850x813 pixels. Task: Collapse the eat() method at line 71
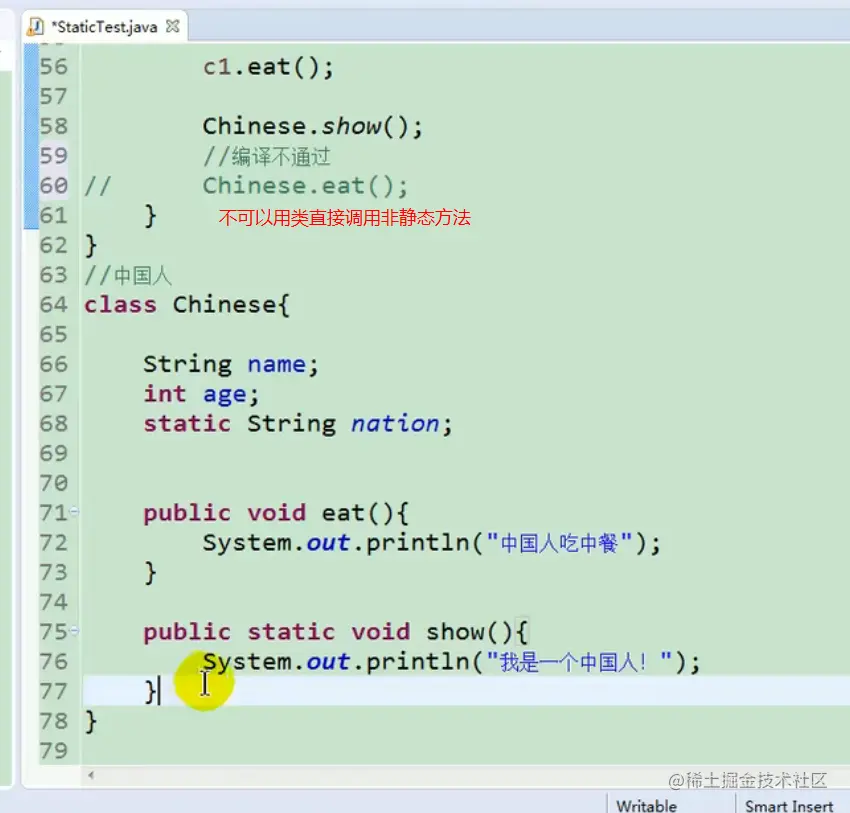pyautogui.click(x=75, y=511)
